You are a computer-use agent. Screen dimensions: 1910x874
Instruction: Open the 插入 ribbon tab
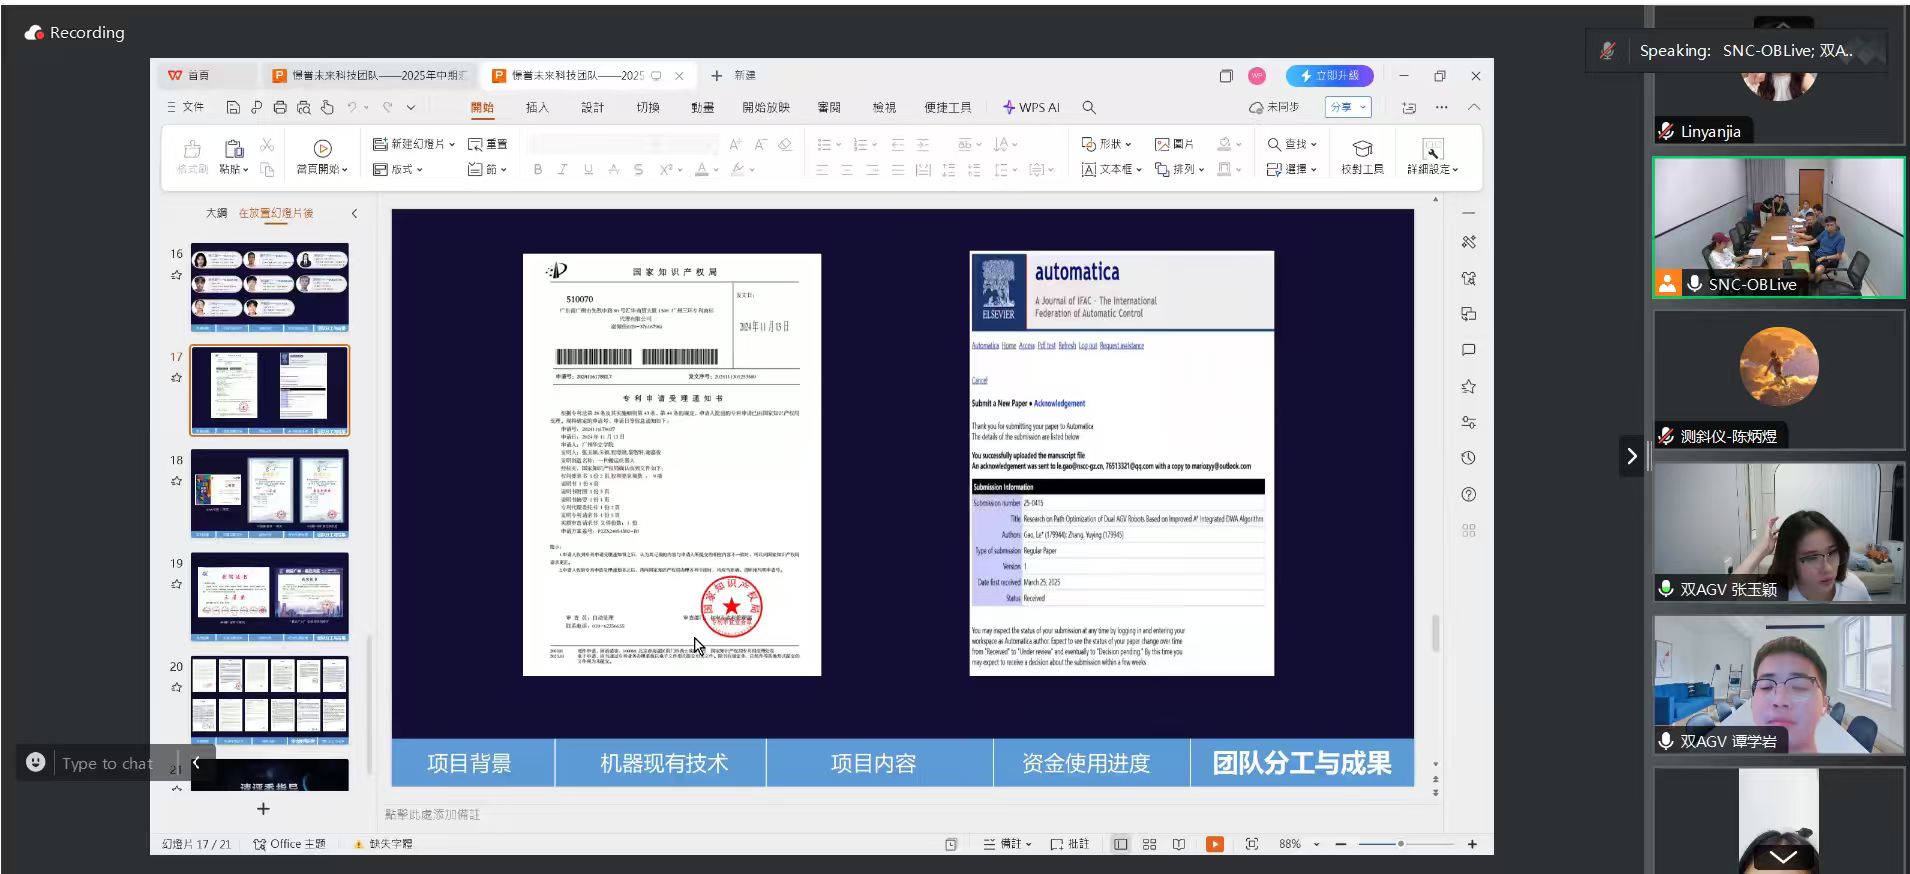[537, 107]
